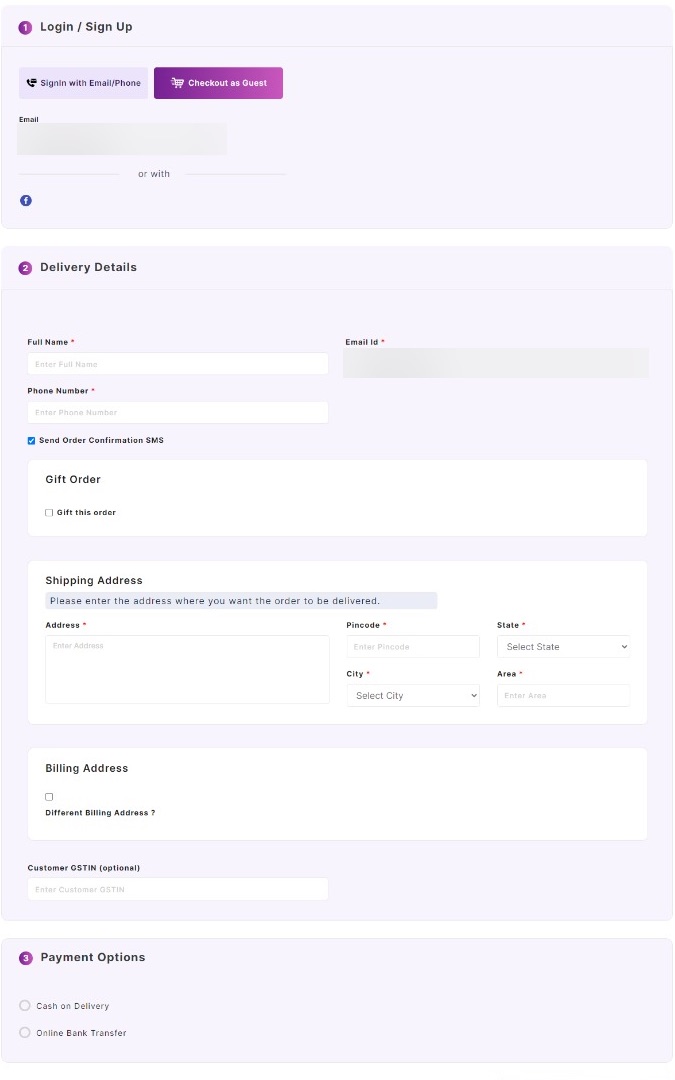
Task: Click the 'or with' divider text
Action: [154, 174]
